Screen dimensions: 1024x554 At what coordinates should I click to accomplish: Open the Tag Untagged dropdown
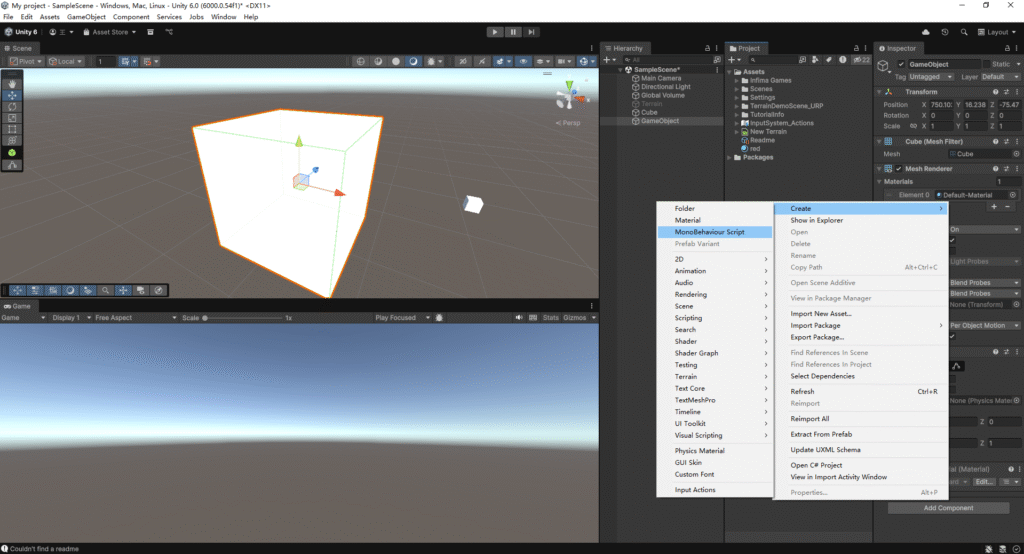coord(931,76)
